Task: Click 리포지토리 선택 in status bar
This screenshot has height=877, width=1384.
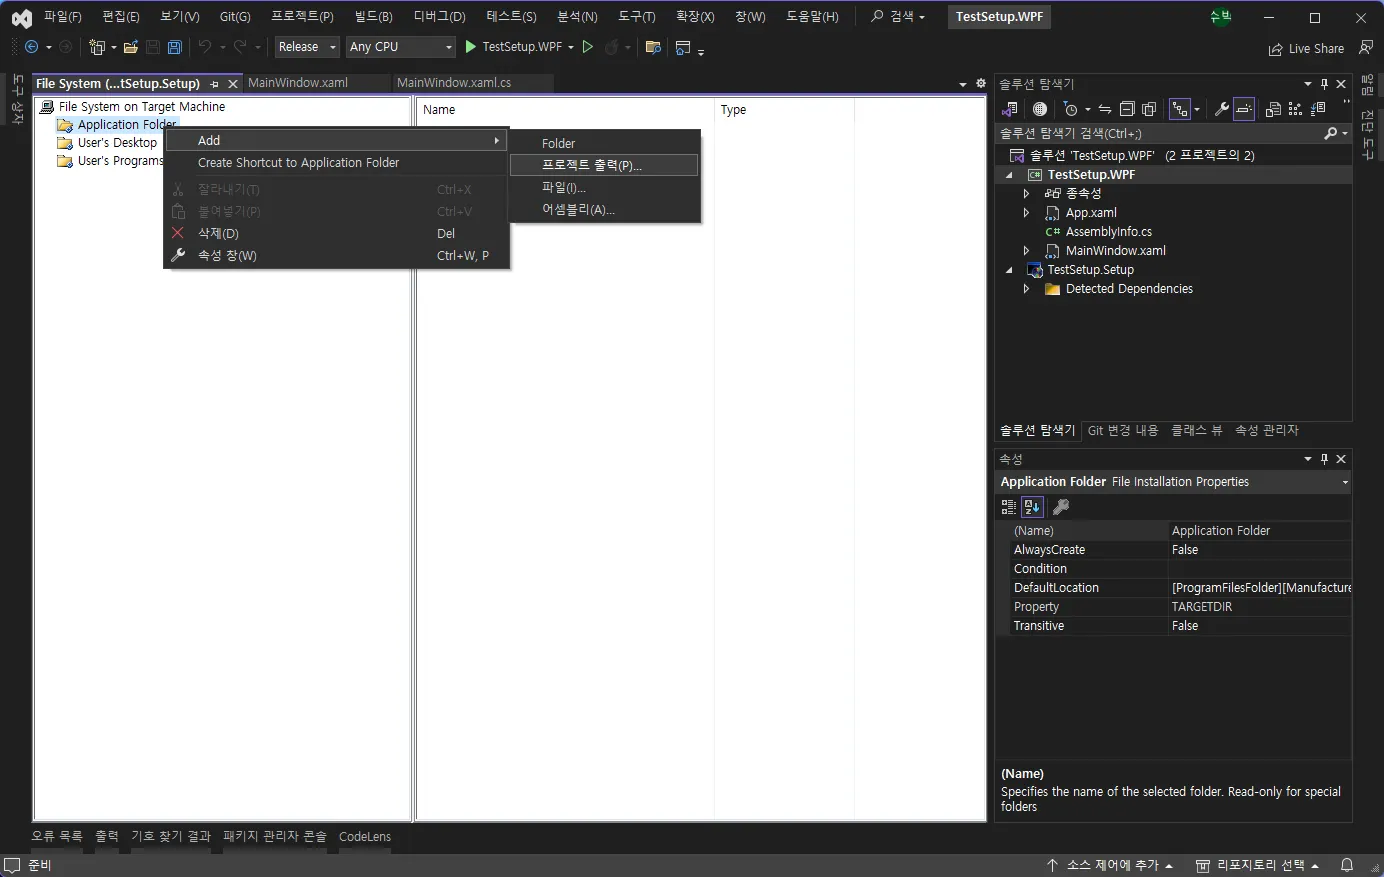Action: 1258,865
